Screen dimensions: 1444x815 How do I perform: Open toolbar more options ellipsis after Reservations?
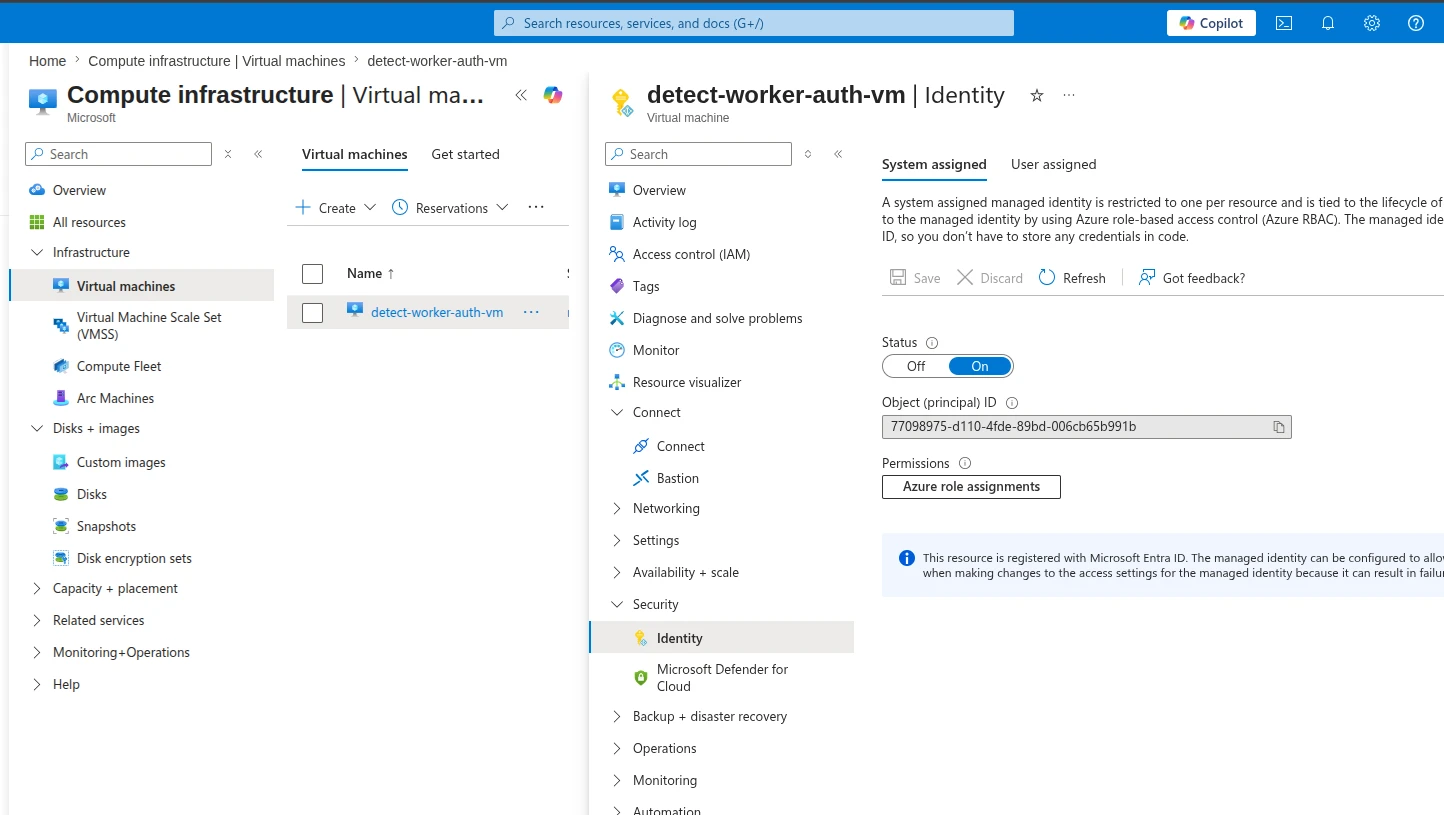(x=536, y=207)
